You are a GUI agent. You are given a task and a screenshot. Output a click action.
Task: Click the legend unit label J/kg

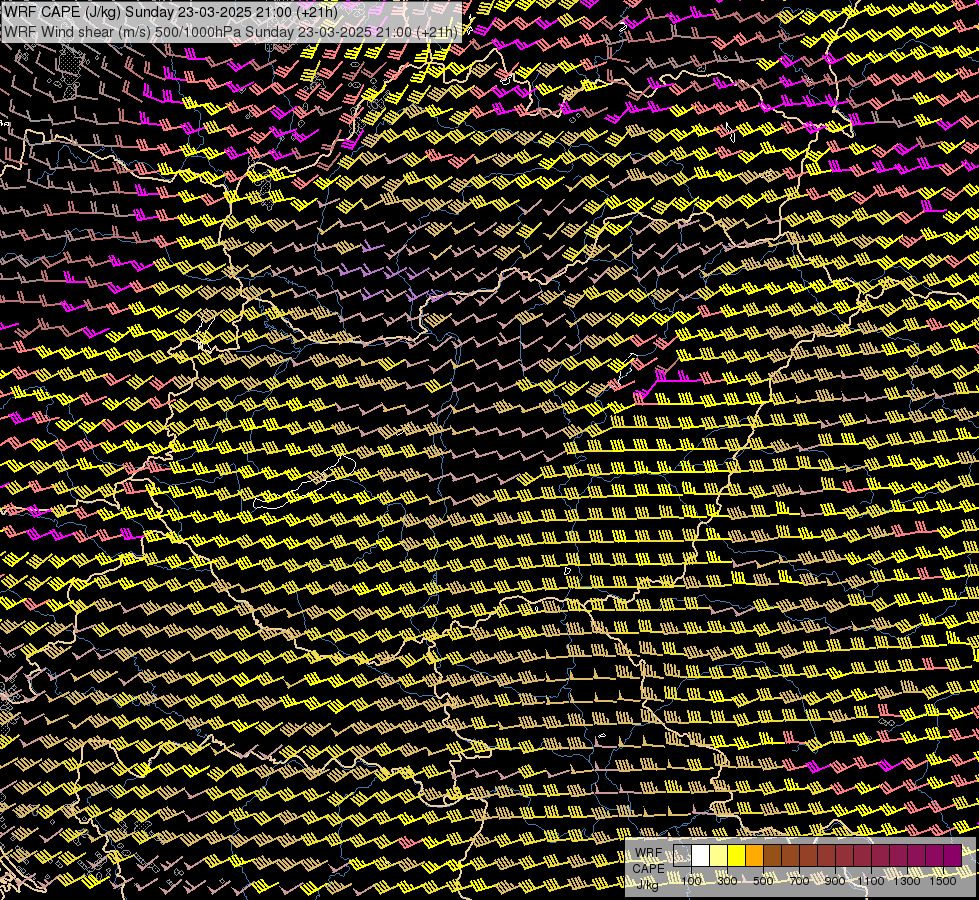pos(647,884)
